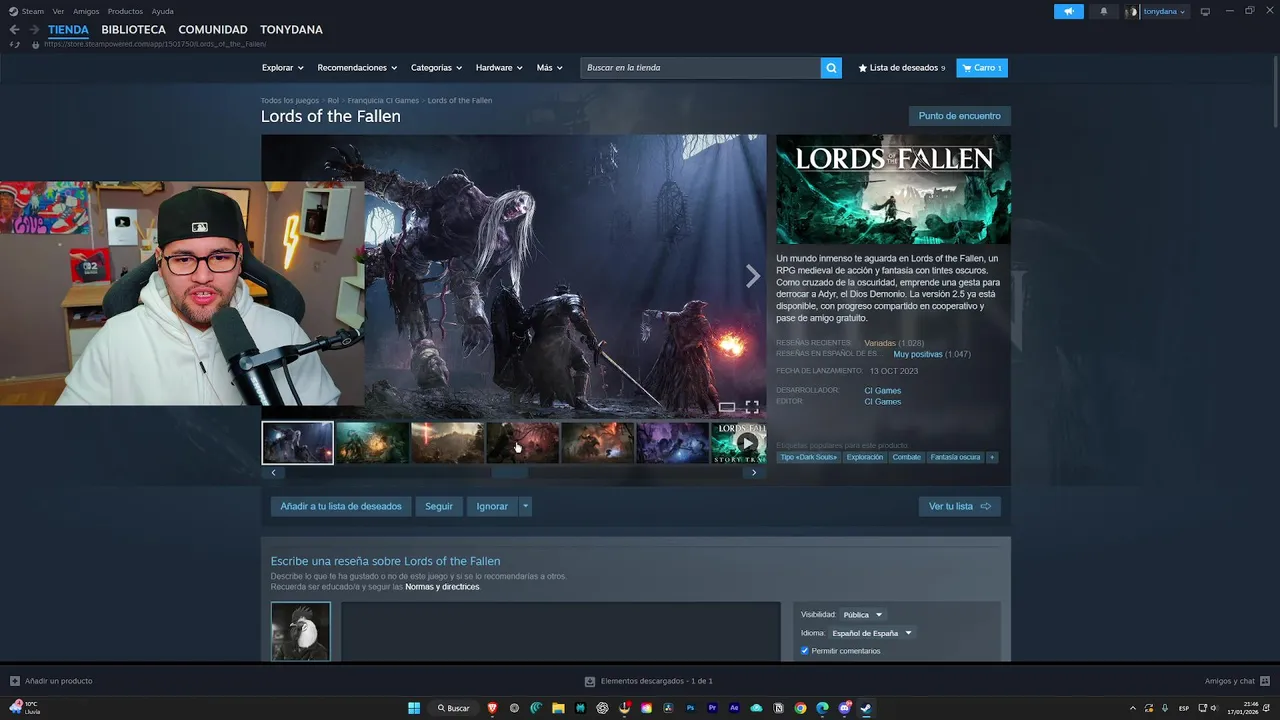Image resolution: width=1280 pixels, height=720 pixels.
Task: Open Google Chrome from taskbar
Action: pos(800,708)
